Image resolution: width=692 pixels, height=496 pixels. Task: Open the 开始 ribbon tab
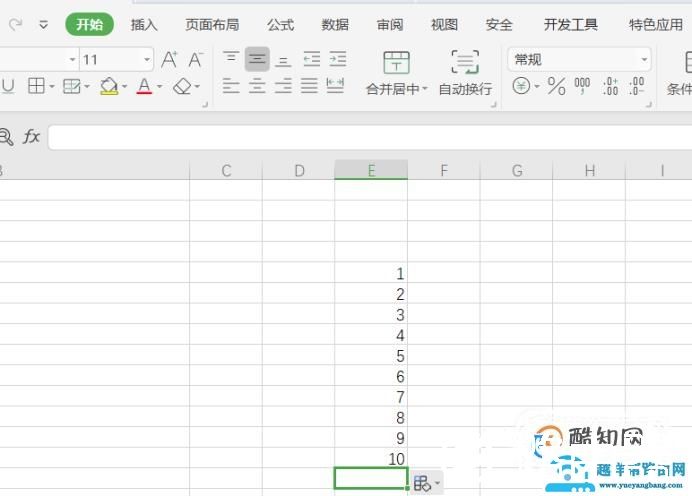click(89, 24)
